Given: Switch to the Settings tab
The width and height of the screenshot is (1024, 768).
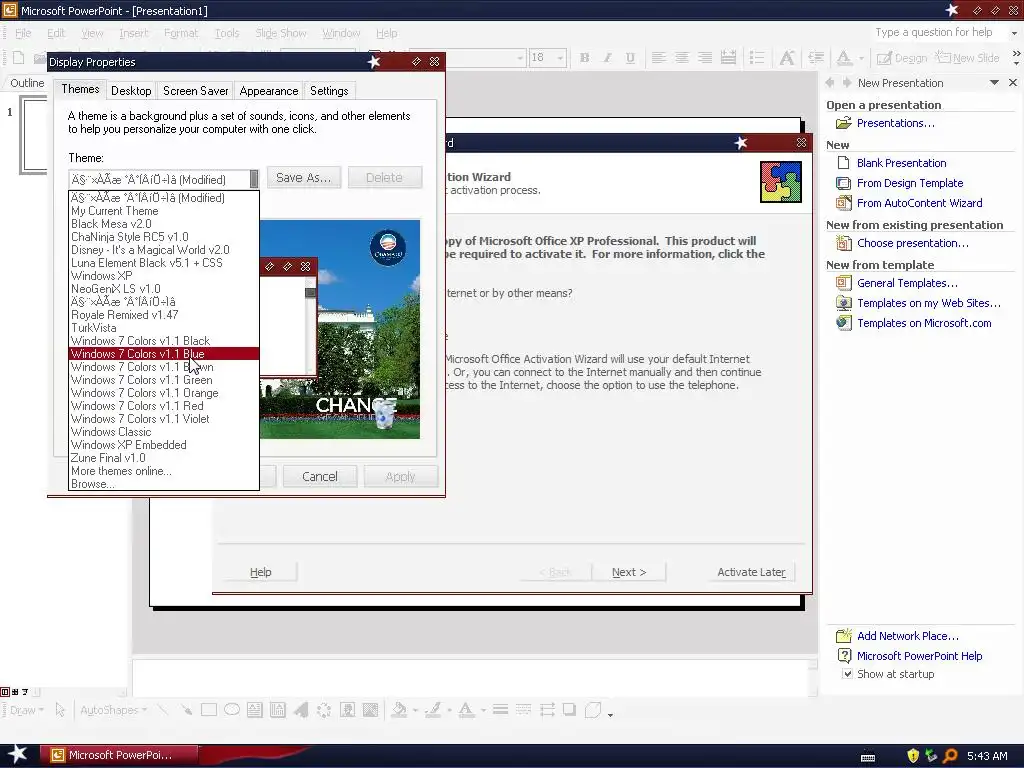Looking at the screenshot, I should click(x=329, y=91).
